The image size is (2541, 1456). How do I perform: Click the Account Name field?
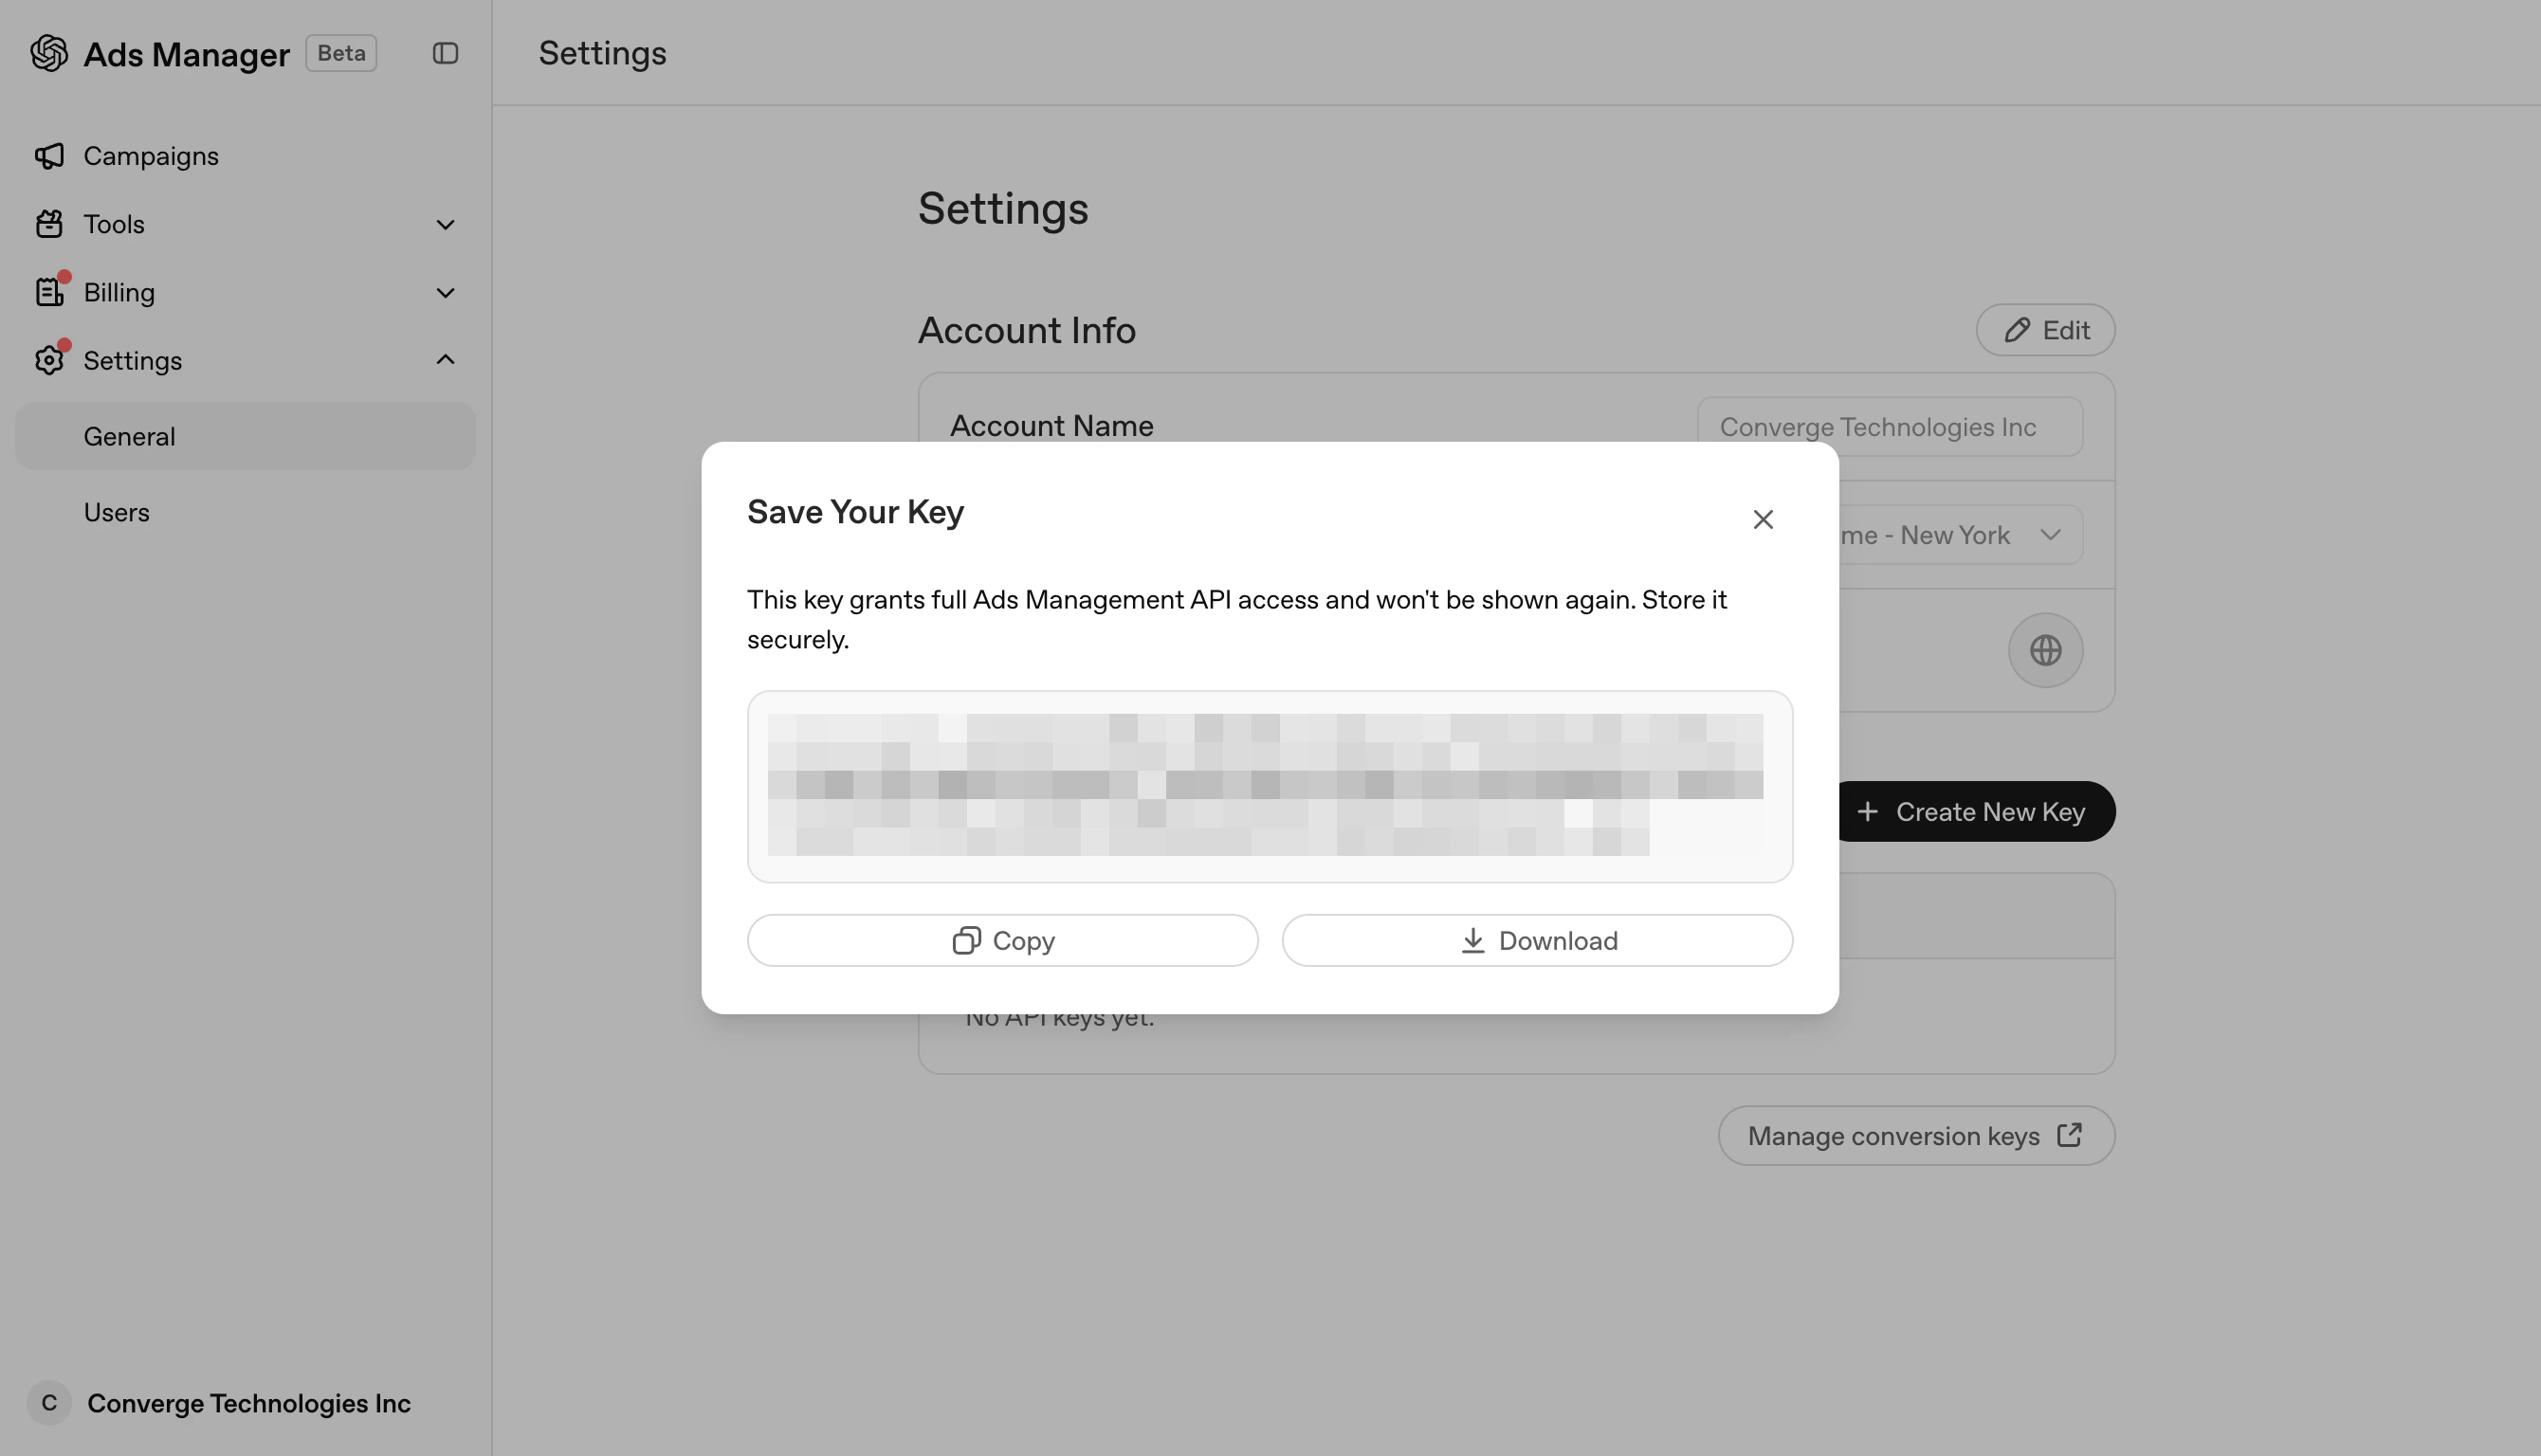tap(1890, 427)
